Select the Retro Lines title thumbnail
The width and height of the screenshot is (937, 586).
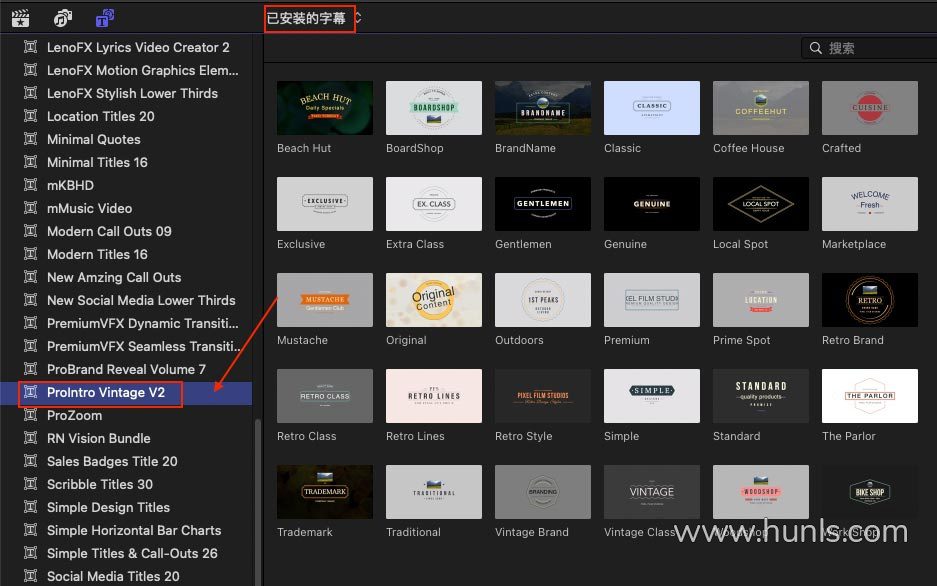click(x=434, y=396)
